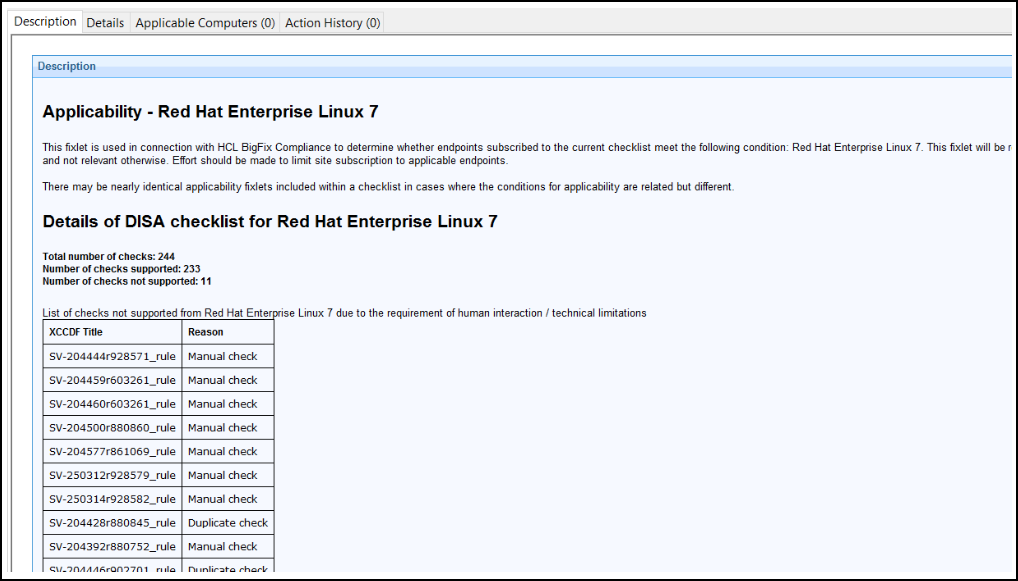Click Duplicate check reason for SV-204428r880845_rule
1018x581 pixels.
tap(228, 523)
